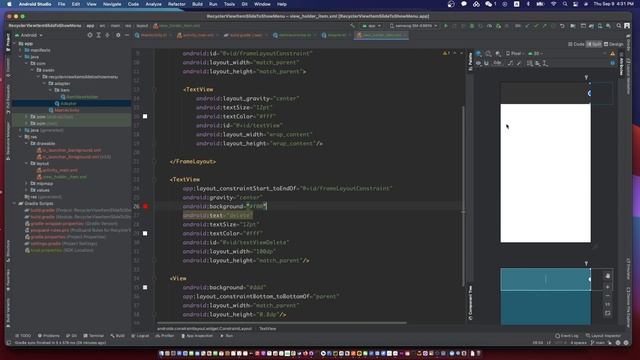Click the orange warning icon in design panel
The height and width of the screenshot is (360, 640).
click(x=612, y=53)
